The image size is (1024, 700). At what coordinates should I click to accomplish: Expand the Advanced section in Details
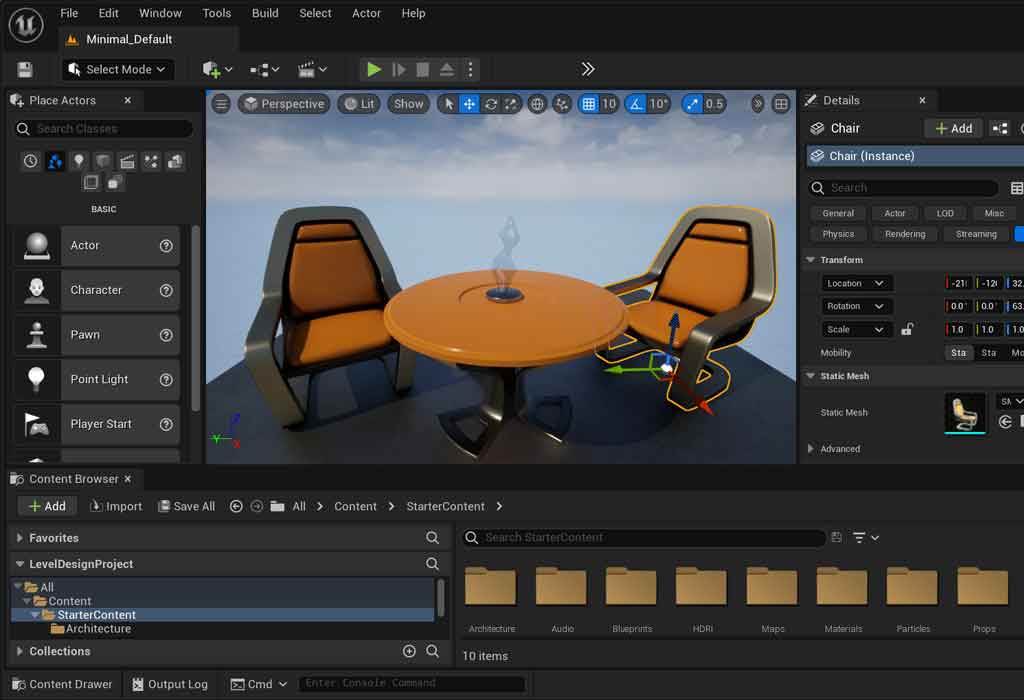[x=810, y=449]
